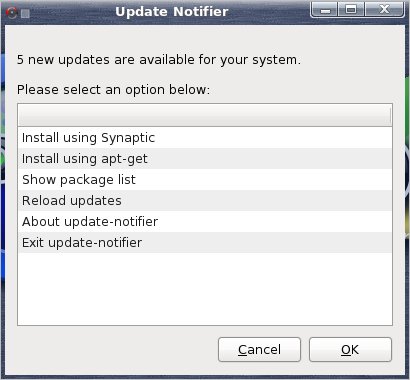Viewport: 410px width, 380px height.
Task: Confirm selection with the OK button
Action: (350, 350)
